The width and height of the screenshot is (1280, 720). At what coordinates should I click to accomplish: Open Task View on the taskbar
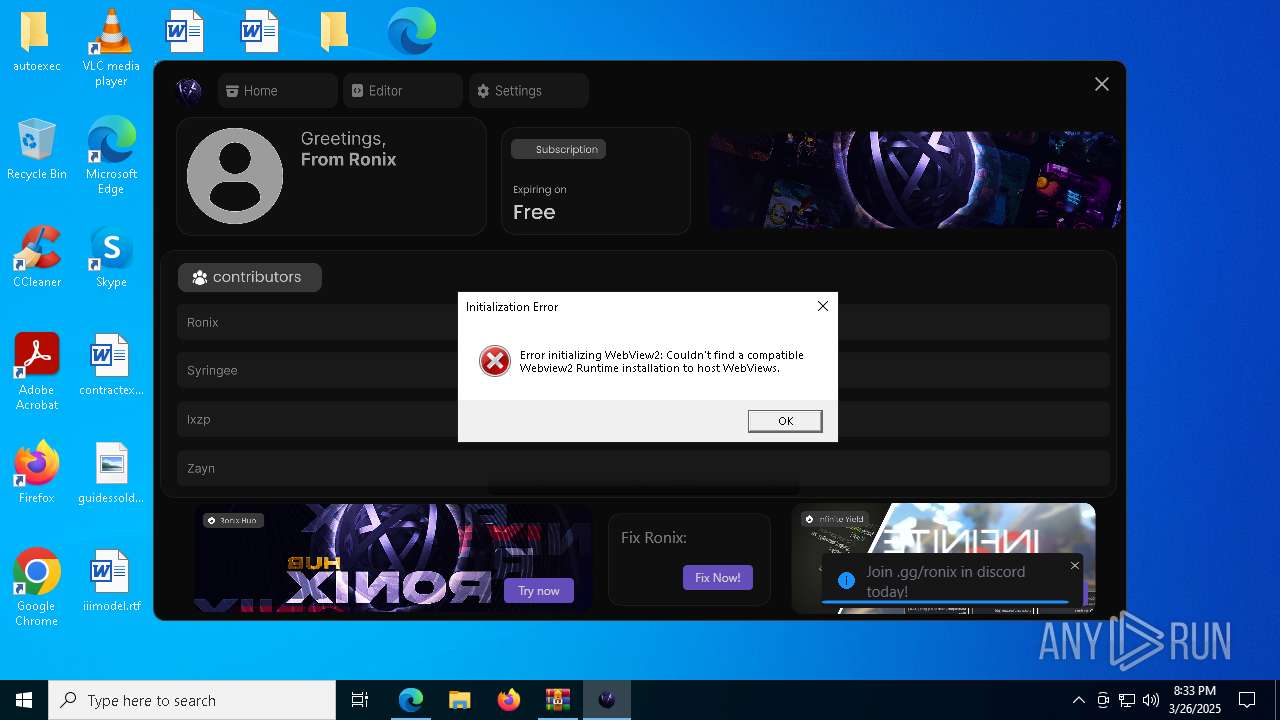coord(360,700)
